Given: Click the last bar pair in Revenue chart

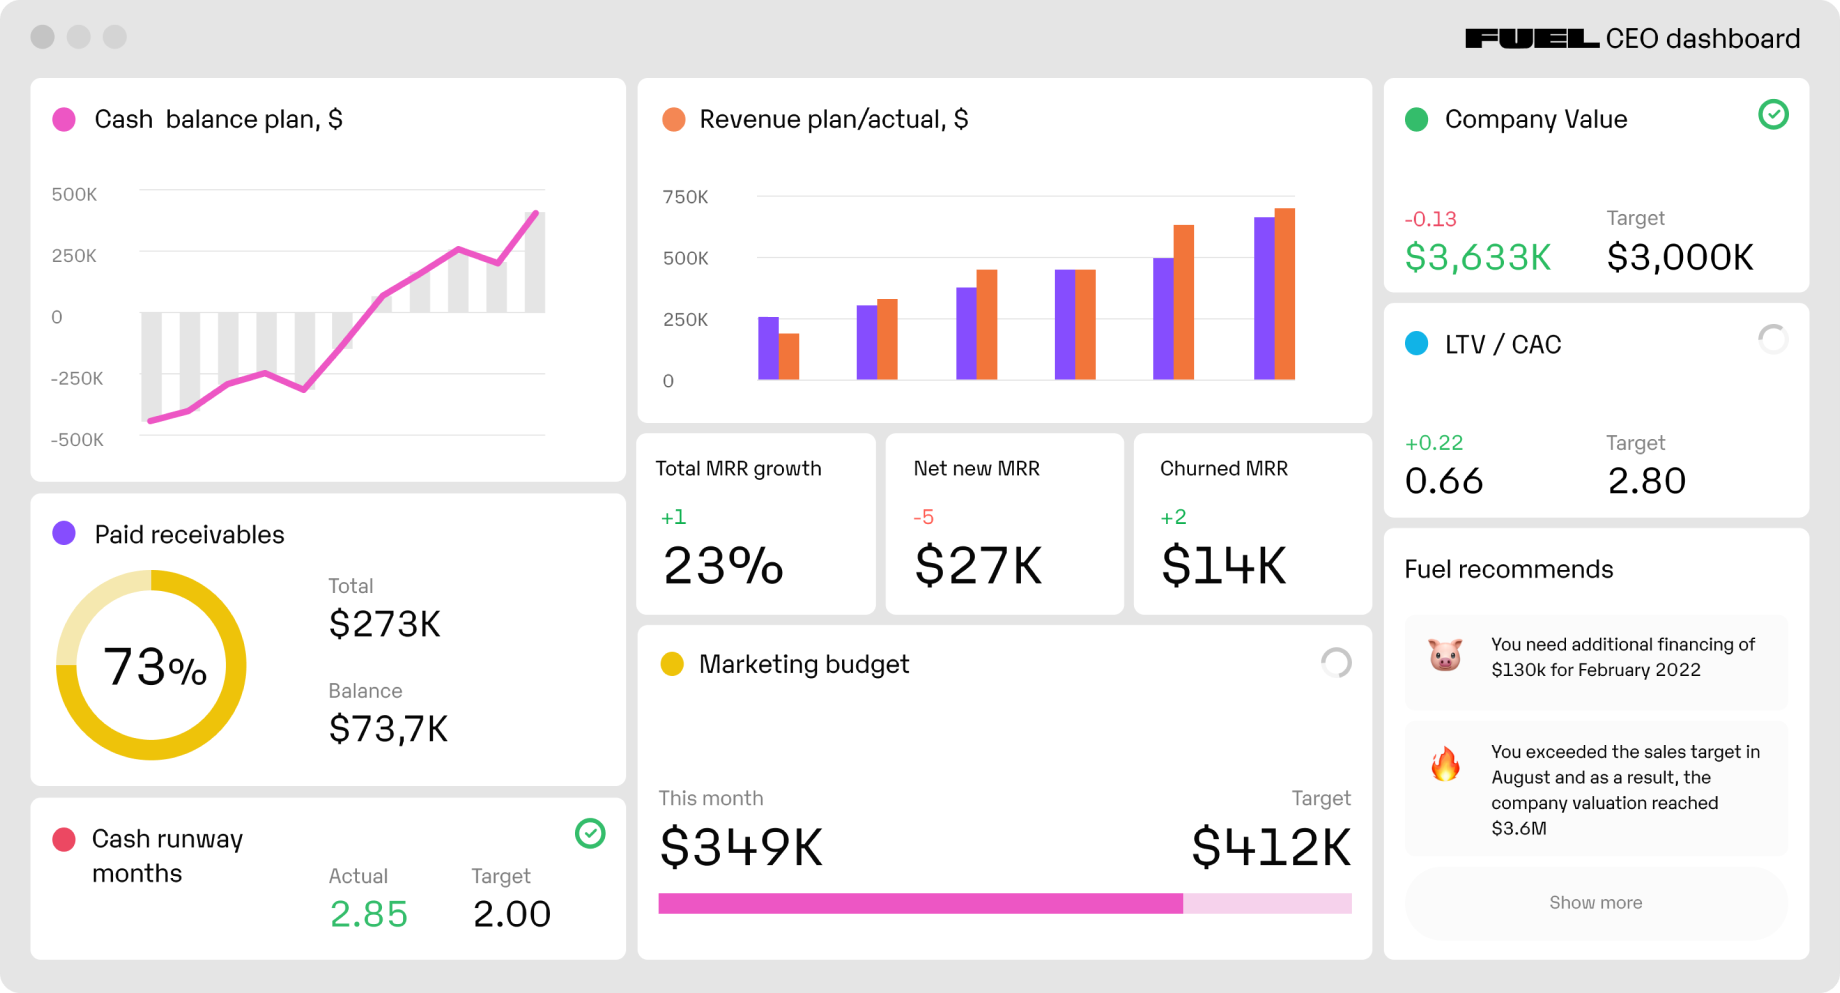Looking at the screenshot, I should pos(1274,294).
